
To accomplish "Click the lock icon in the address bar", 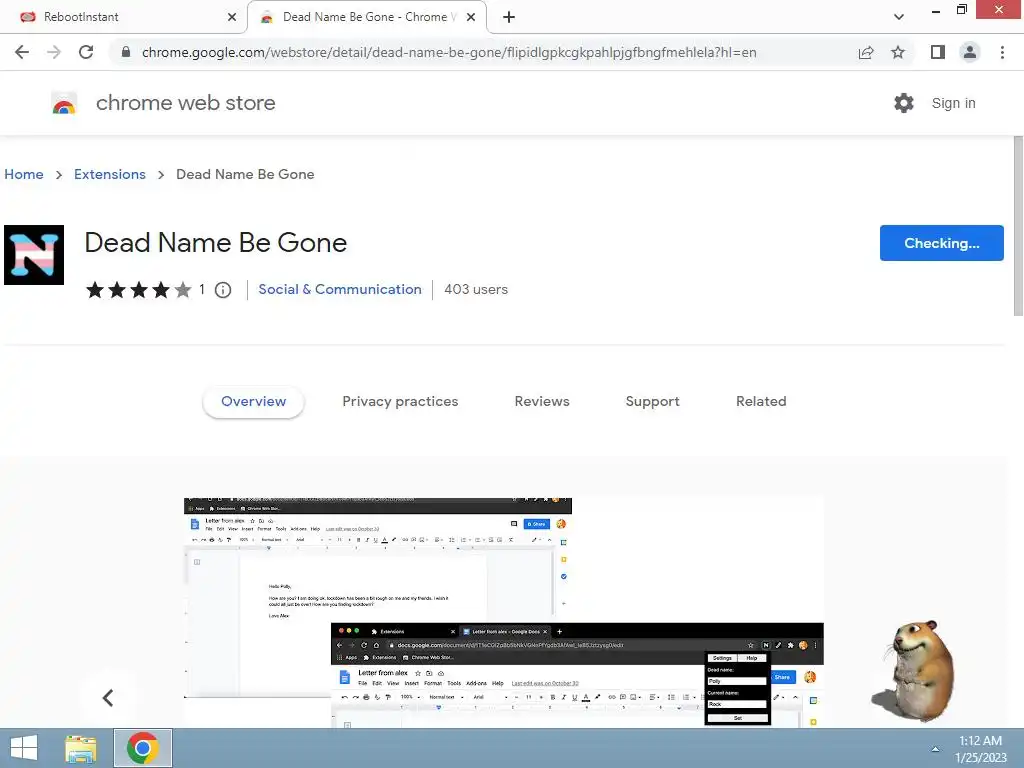I will click(x=126, y=52).
